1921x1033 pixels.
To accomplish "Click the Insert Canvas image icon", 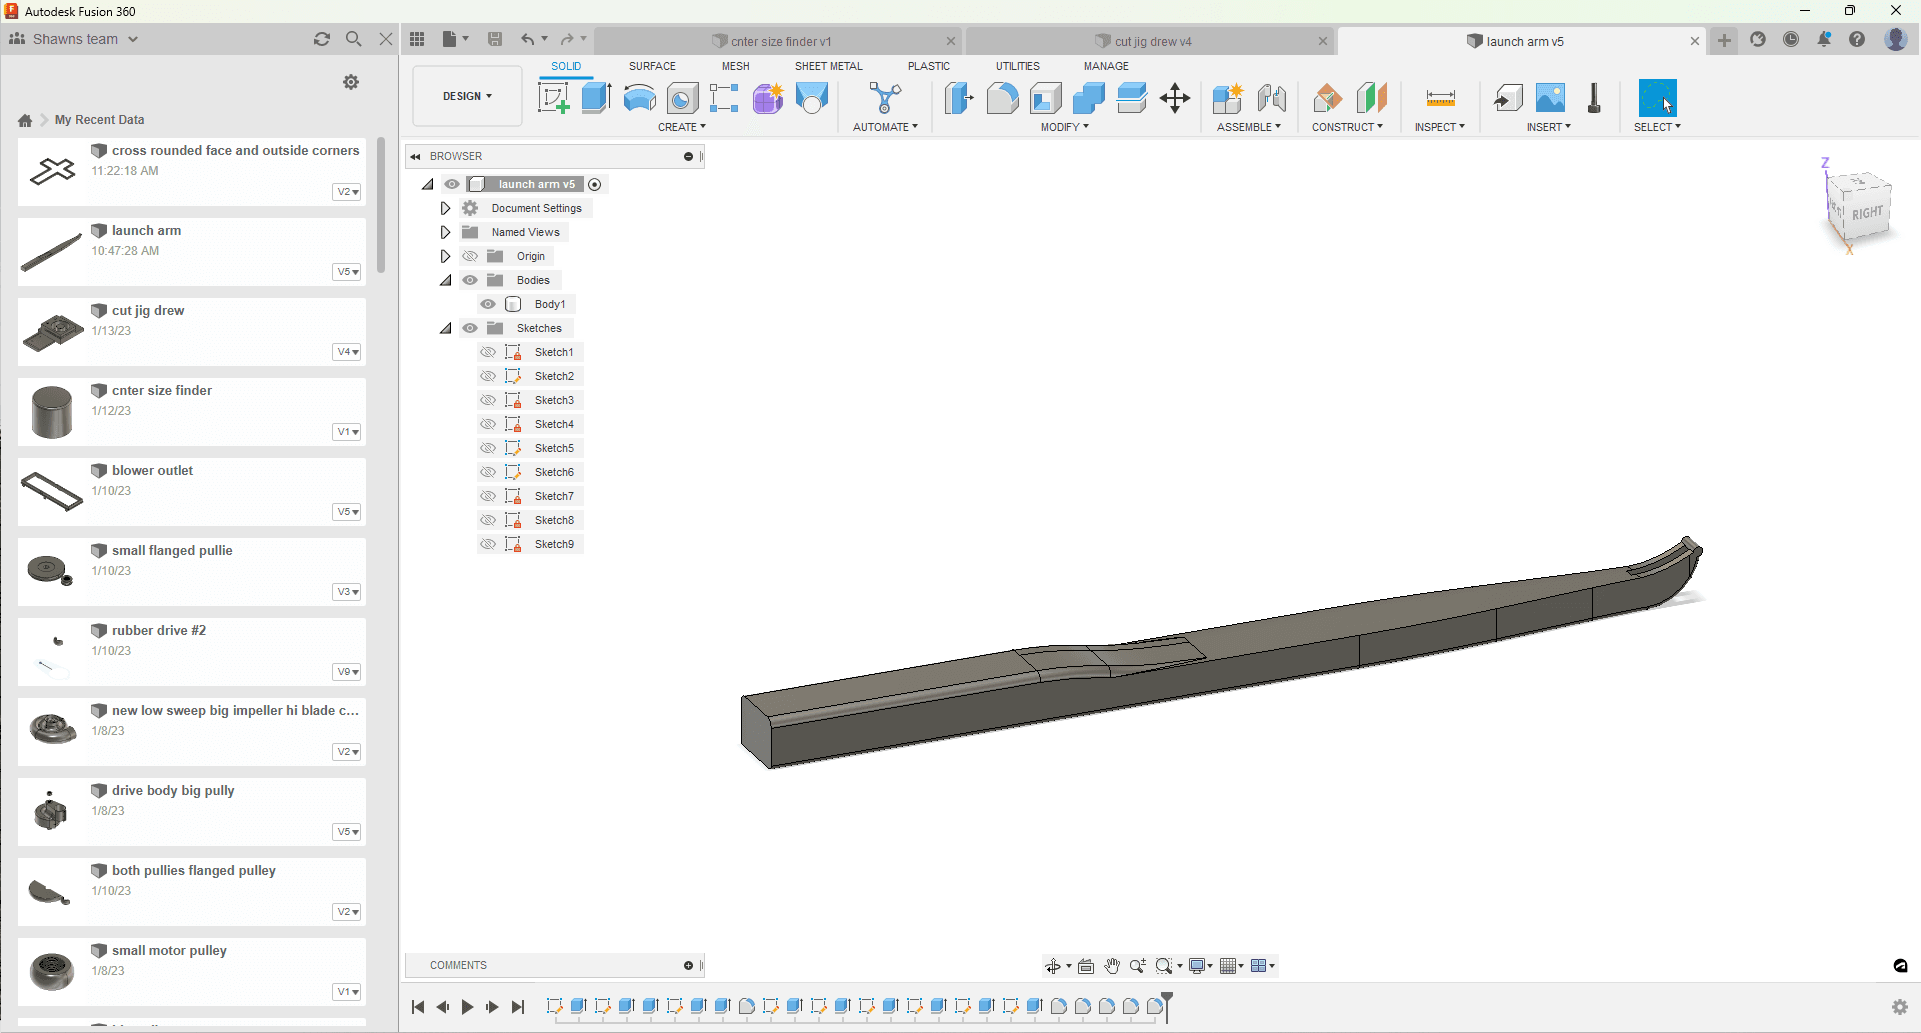I will pos(1550,98).
